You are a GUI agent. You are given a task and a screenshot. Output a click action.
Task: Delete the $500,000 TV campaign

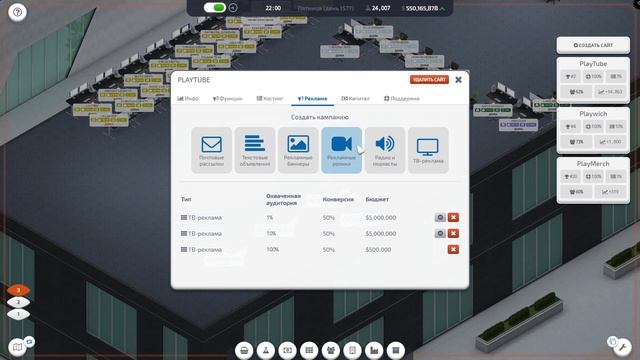(453, 249)
